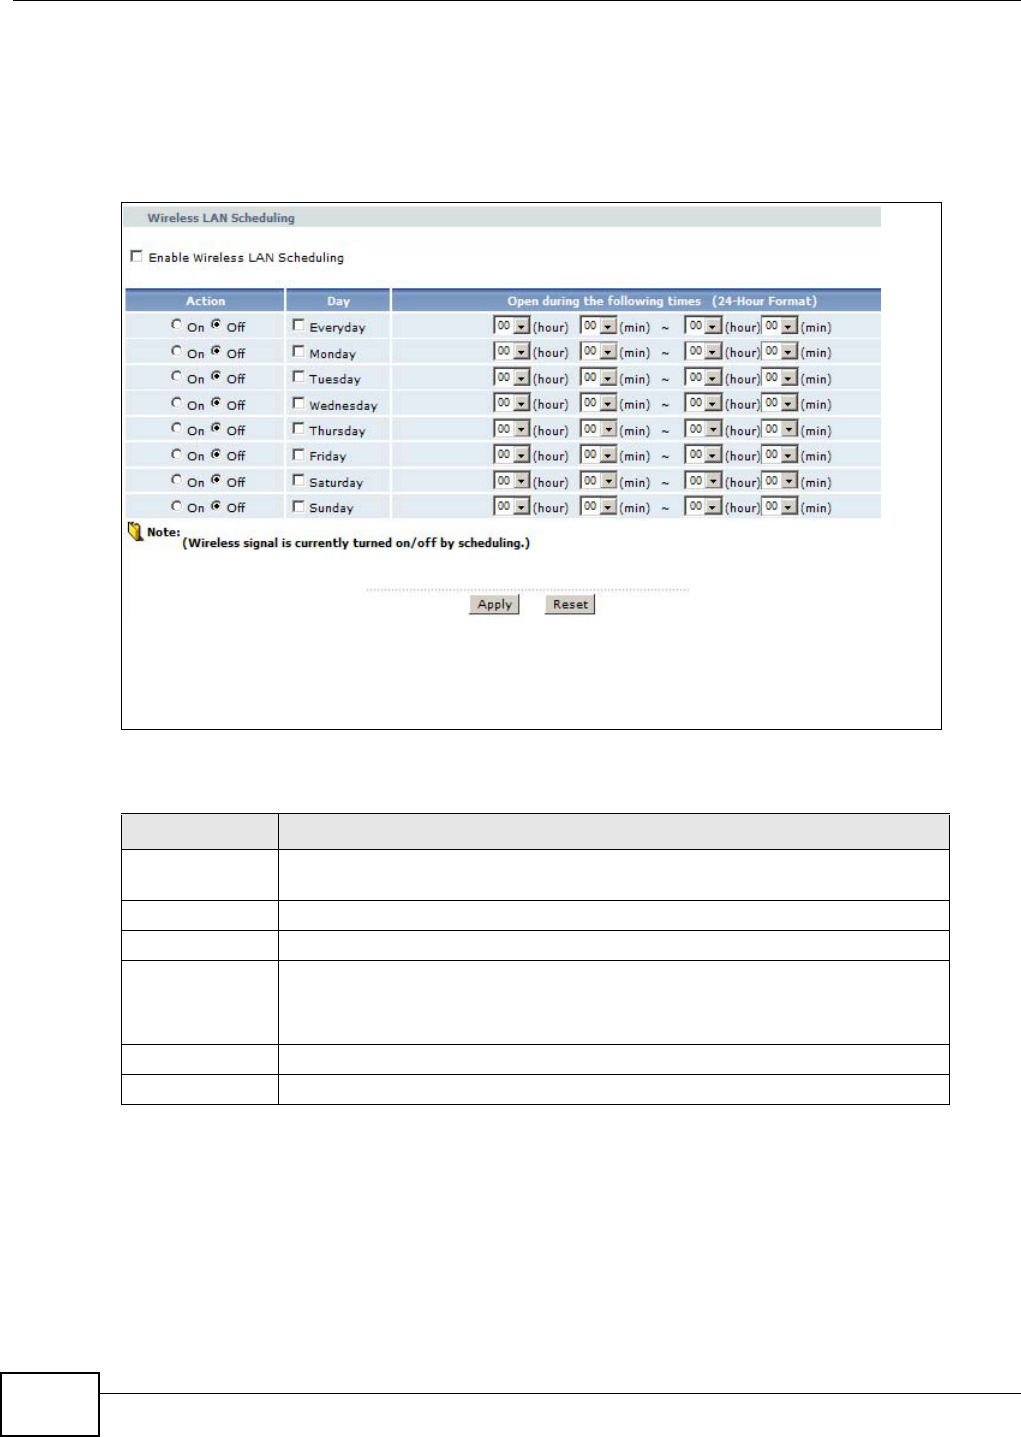Set Tuesday action to On

(177, 377)
